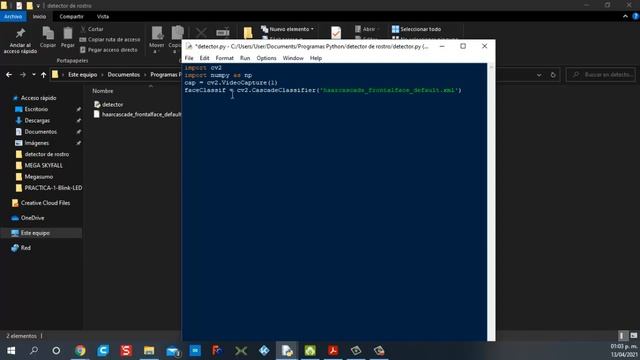Click the Mover a icon in the ribbon
The image size is (640, 360).
click(157, 33)
